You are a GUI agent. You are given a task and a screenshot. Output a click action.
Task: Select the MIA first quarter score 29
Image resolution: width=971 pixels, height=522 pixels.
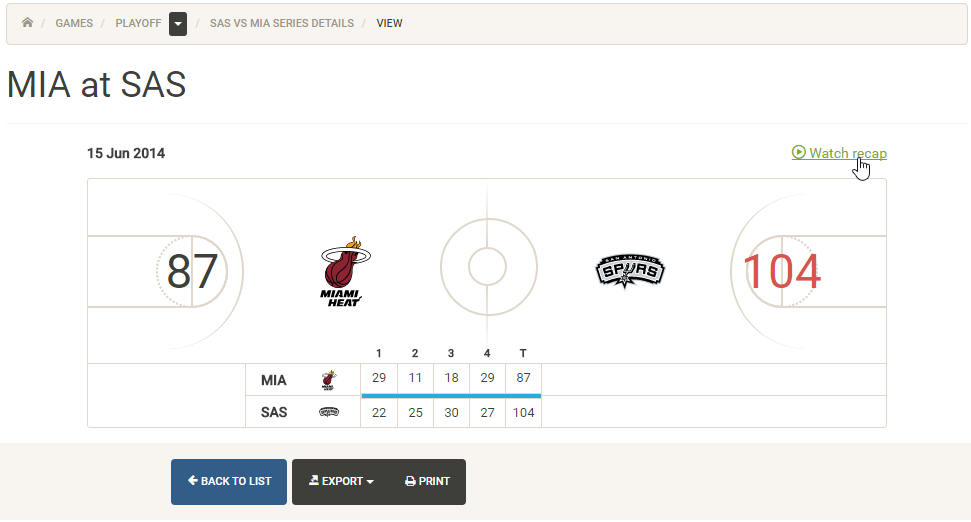379,380
